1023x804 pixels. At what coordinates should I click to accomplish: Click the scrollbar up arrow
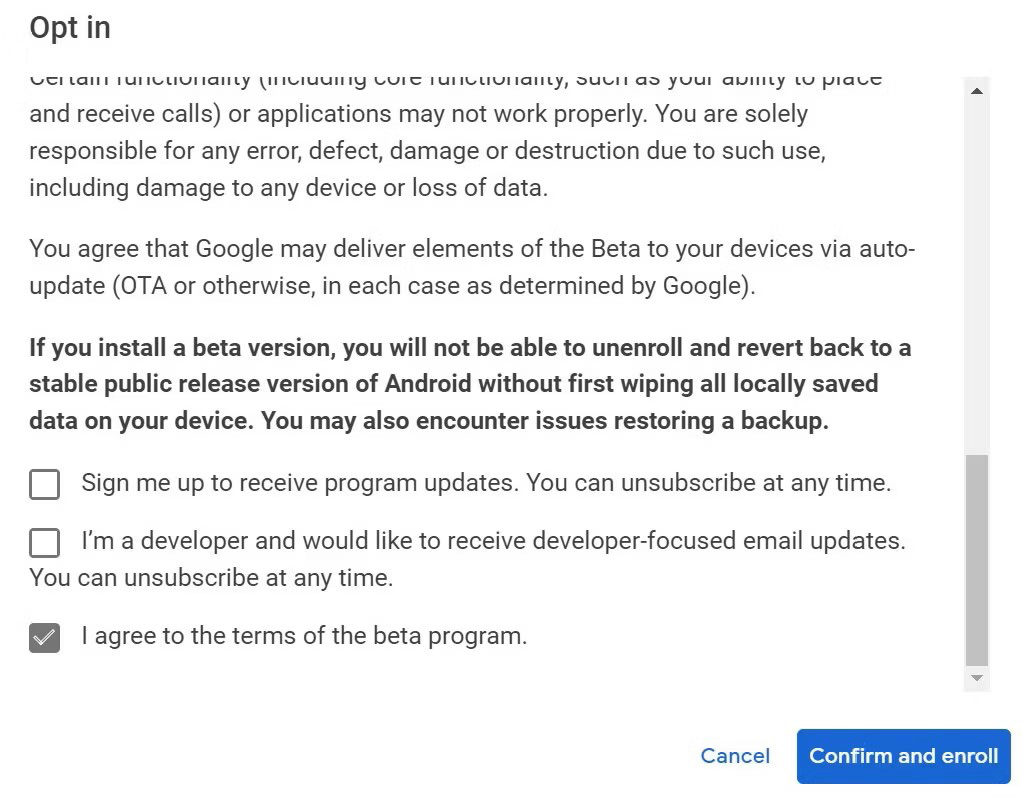tap(977, 91)
